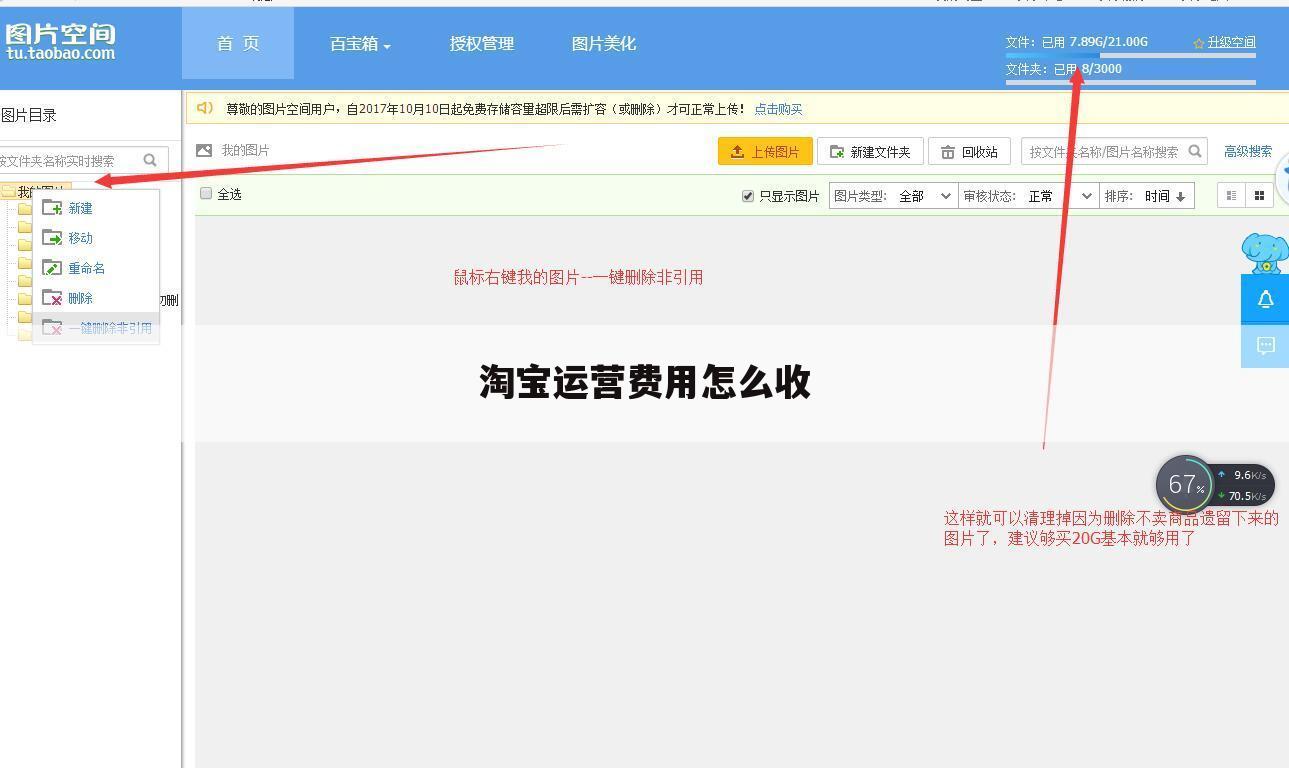Click the 升级空间 link
The height and width of the screenshot is (768, 1289).
click(1231, 42)
